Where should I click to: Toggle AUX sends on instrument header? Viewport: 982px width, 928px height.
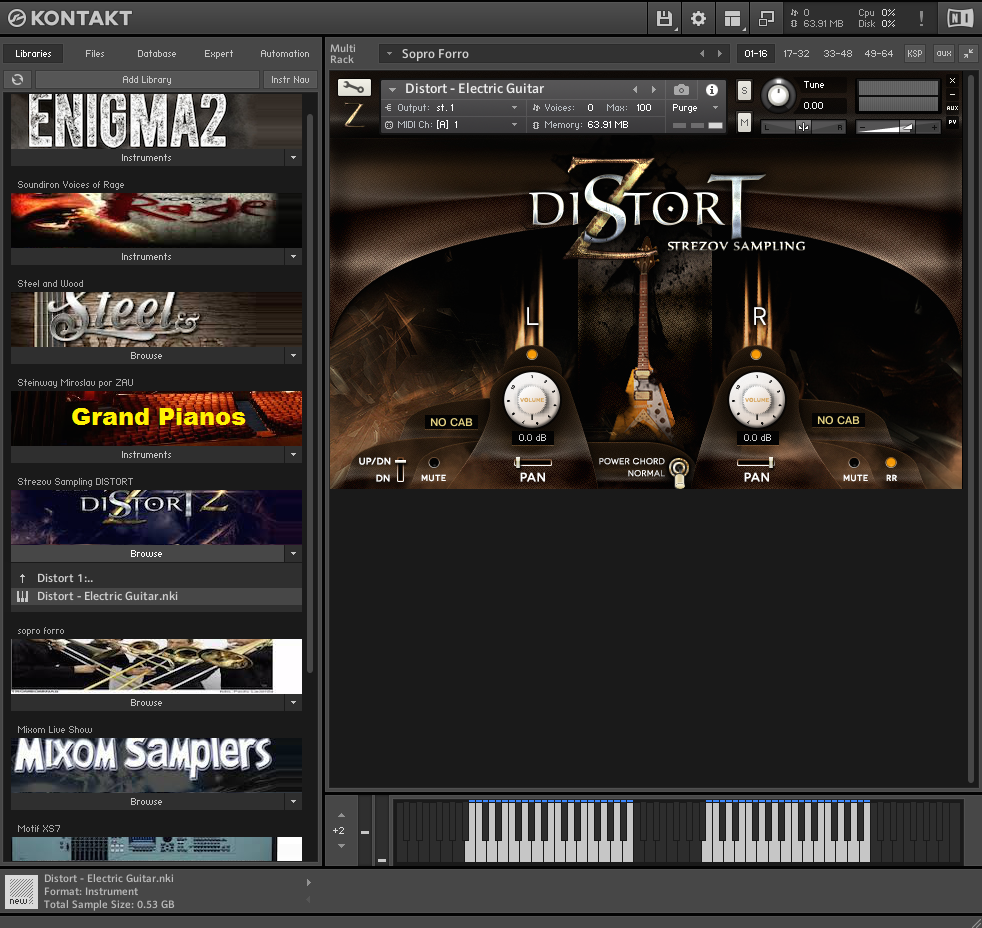[x=953, y=108]
